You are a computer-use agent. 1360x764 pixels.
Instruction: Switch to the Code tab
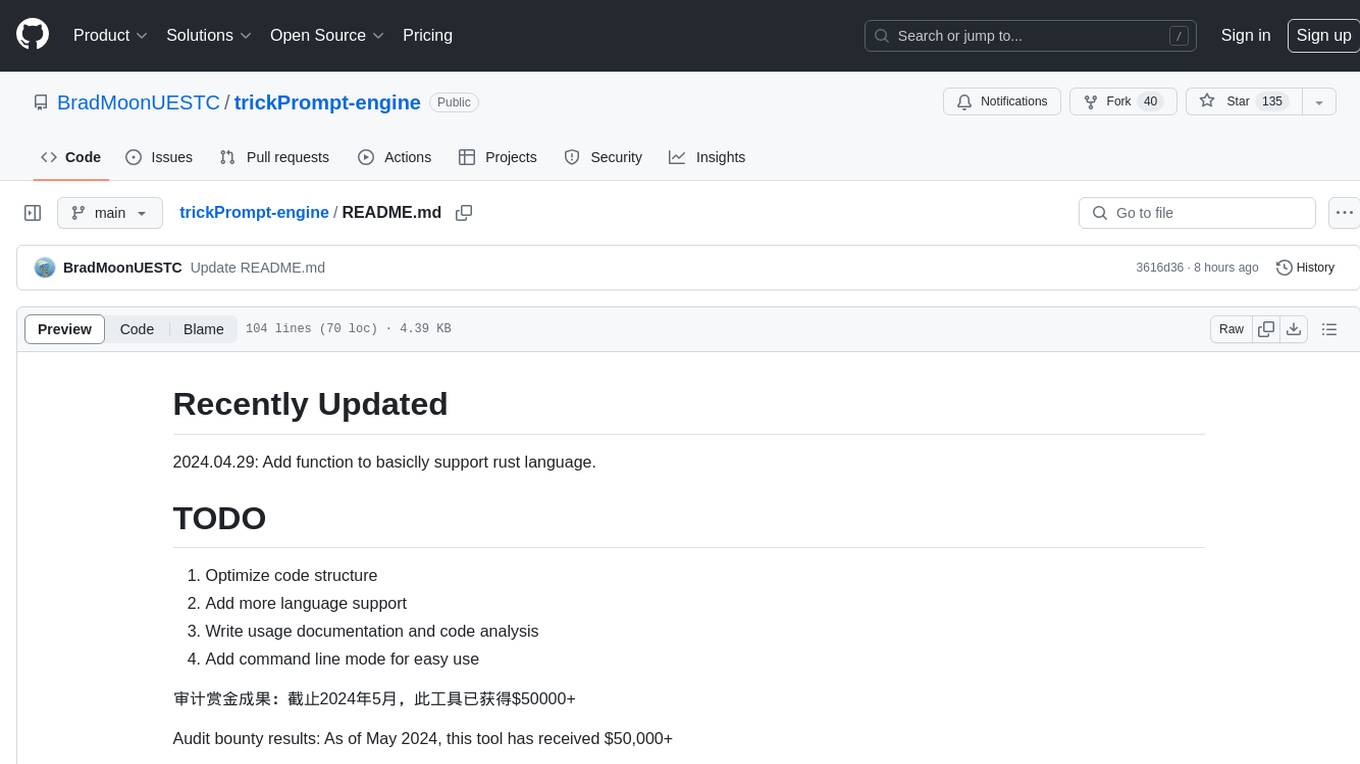tap(71, 157)
